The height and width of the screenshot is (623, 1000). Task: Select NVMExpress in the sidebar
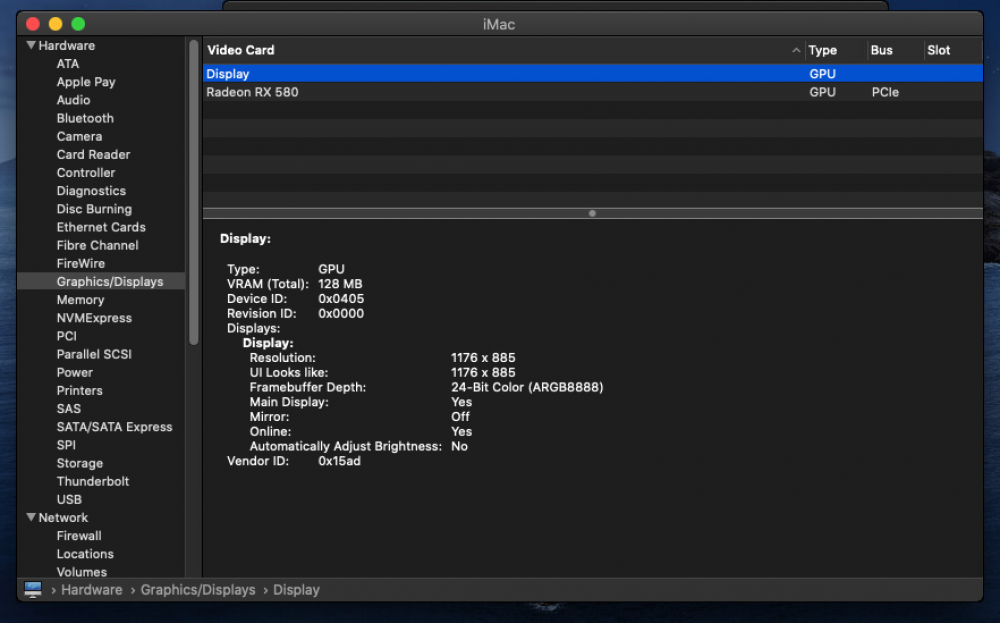tap(94, 318)
